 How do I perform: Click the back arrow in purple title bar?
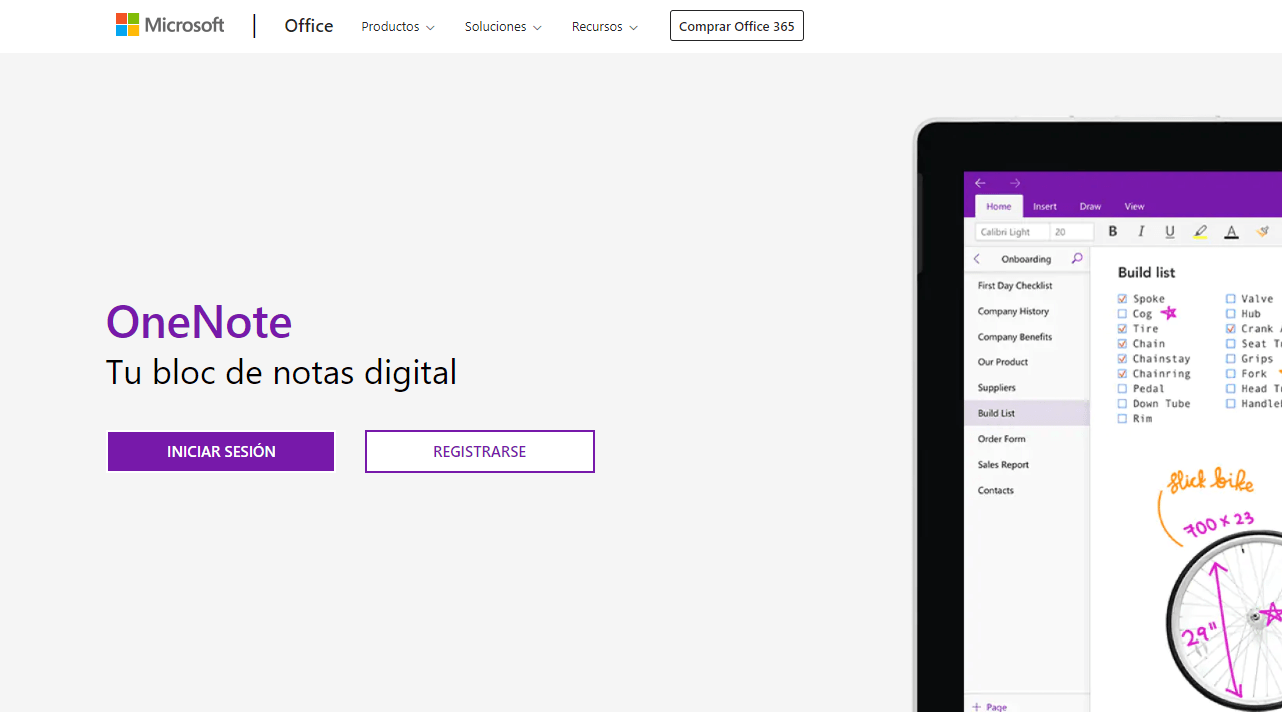pyautogui.click(x=980, y=183)
